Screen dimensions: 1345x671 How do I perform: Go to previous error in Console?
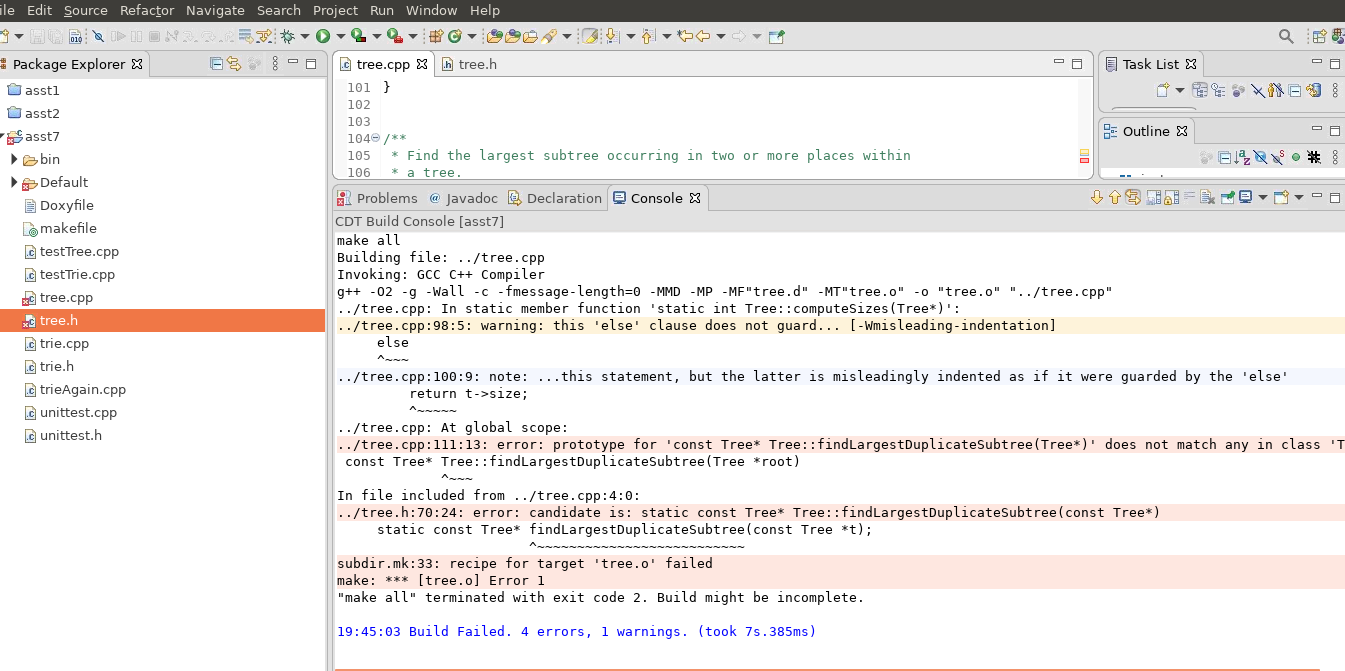click(x=1115, y=197)
